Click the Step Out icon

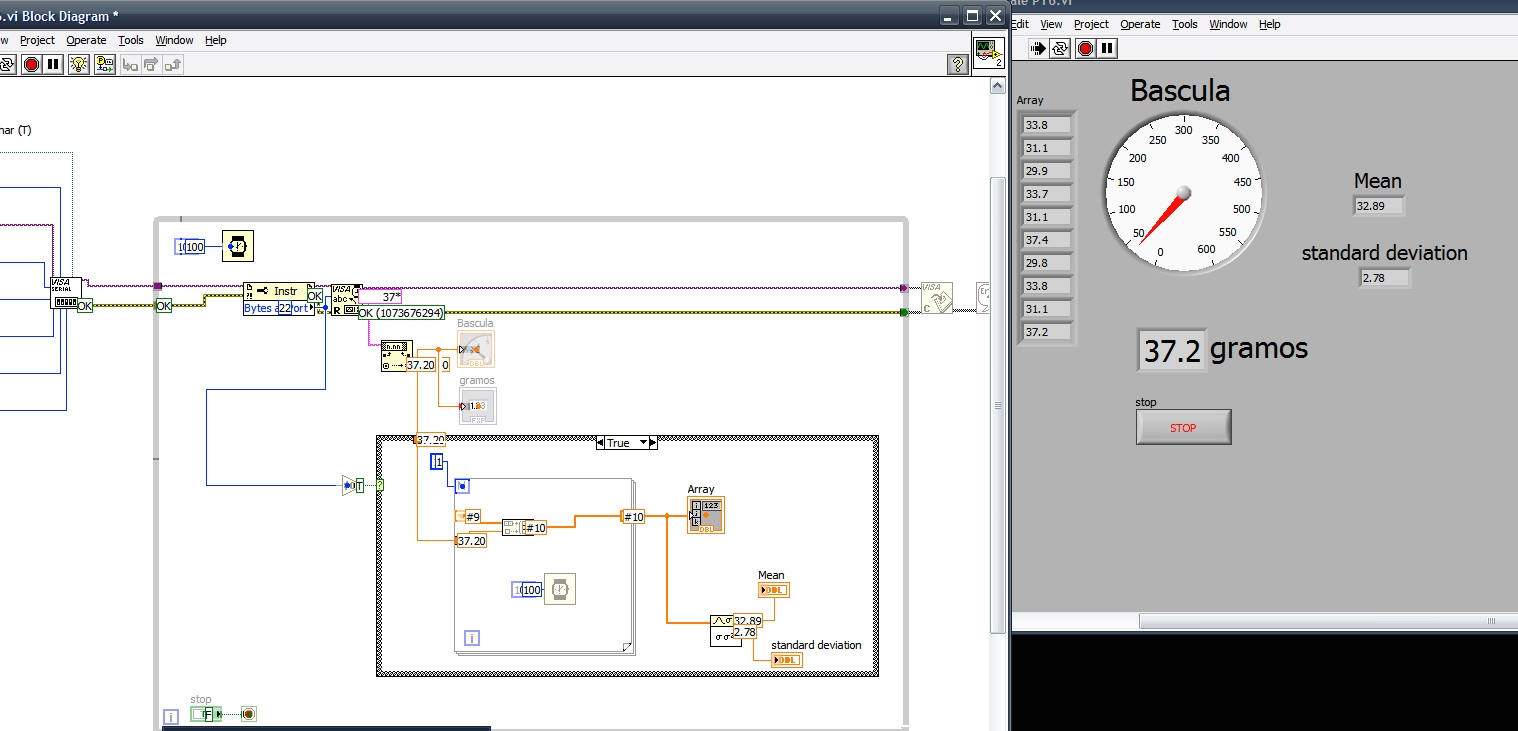tap(173, 64)
